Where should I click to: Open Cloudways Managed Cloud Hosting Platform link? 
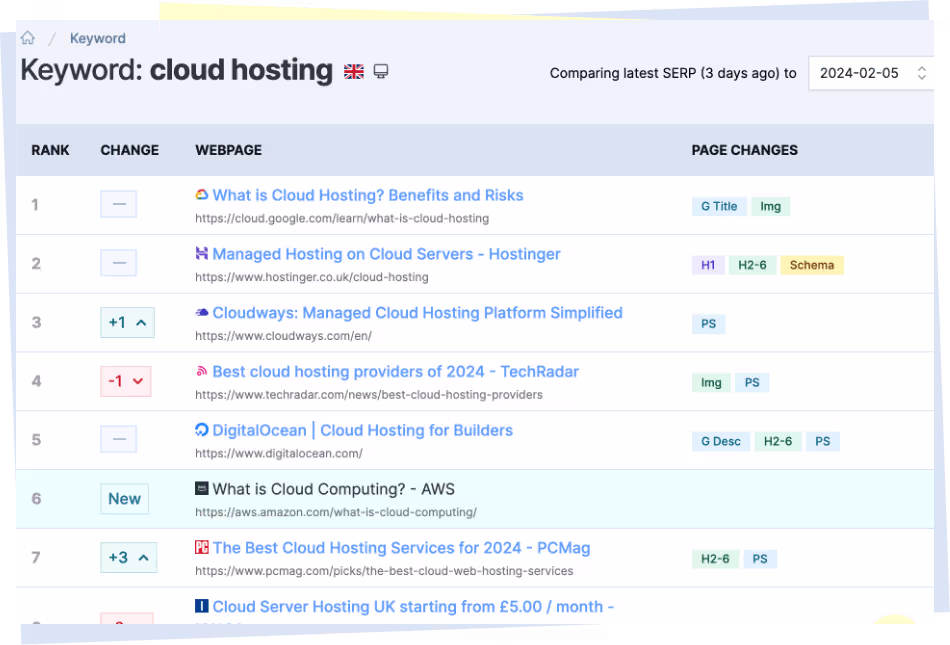click(x=417, y=313)
